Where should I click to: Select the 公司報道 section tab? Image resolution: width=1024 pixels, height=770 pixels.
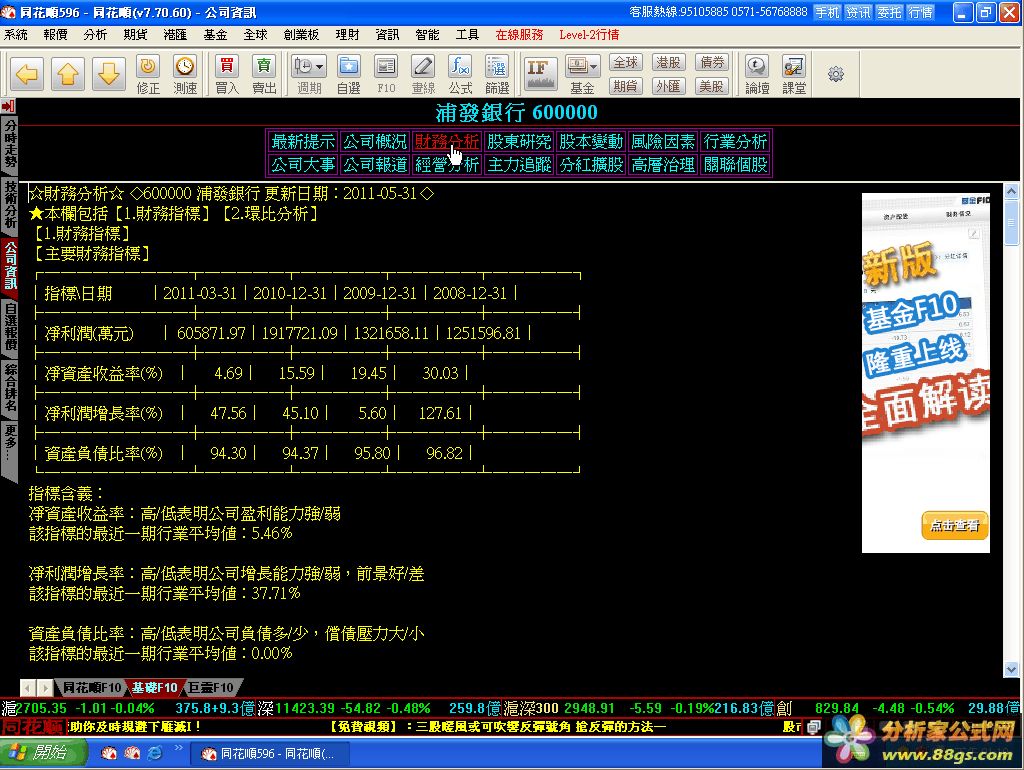375,165
